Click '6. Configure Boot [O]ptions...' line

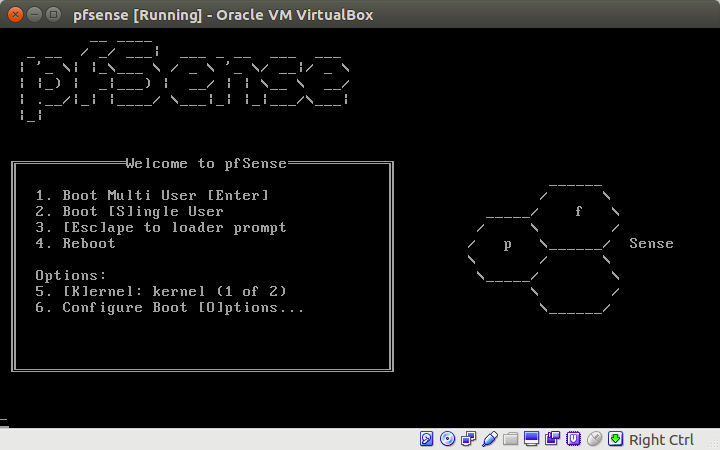coord(169,308)
